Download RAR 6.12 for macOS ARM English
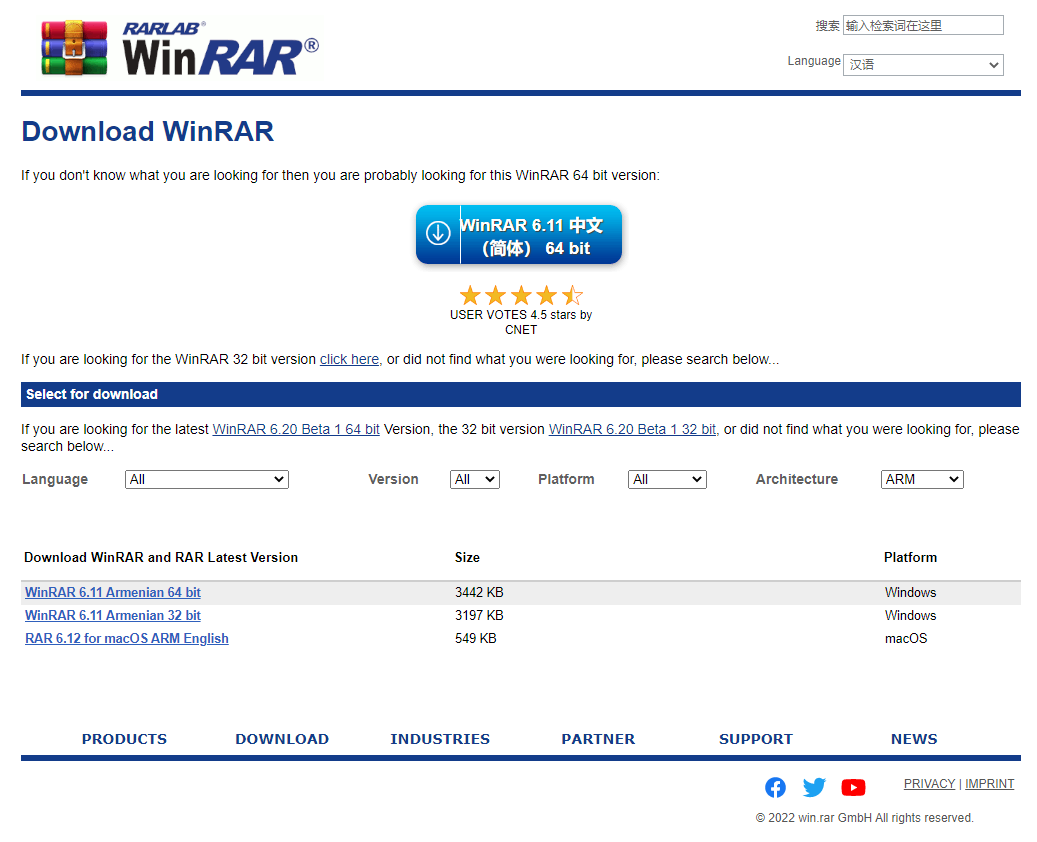 coord(126,639)
